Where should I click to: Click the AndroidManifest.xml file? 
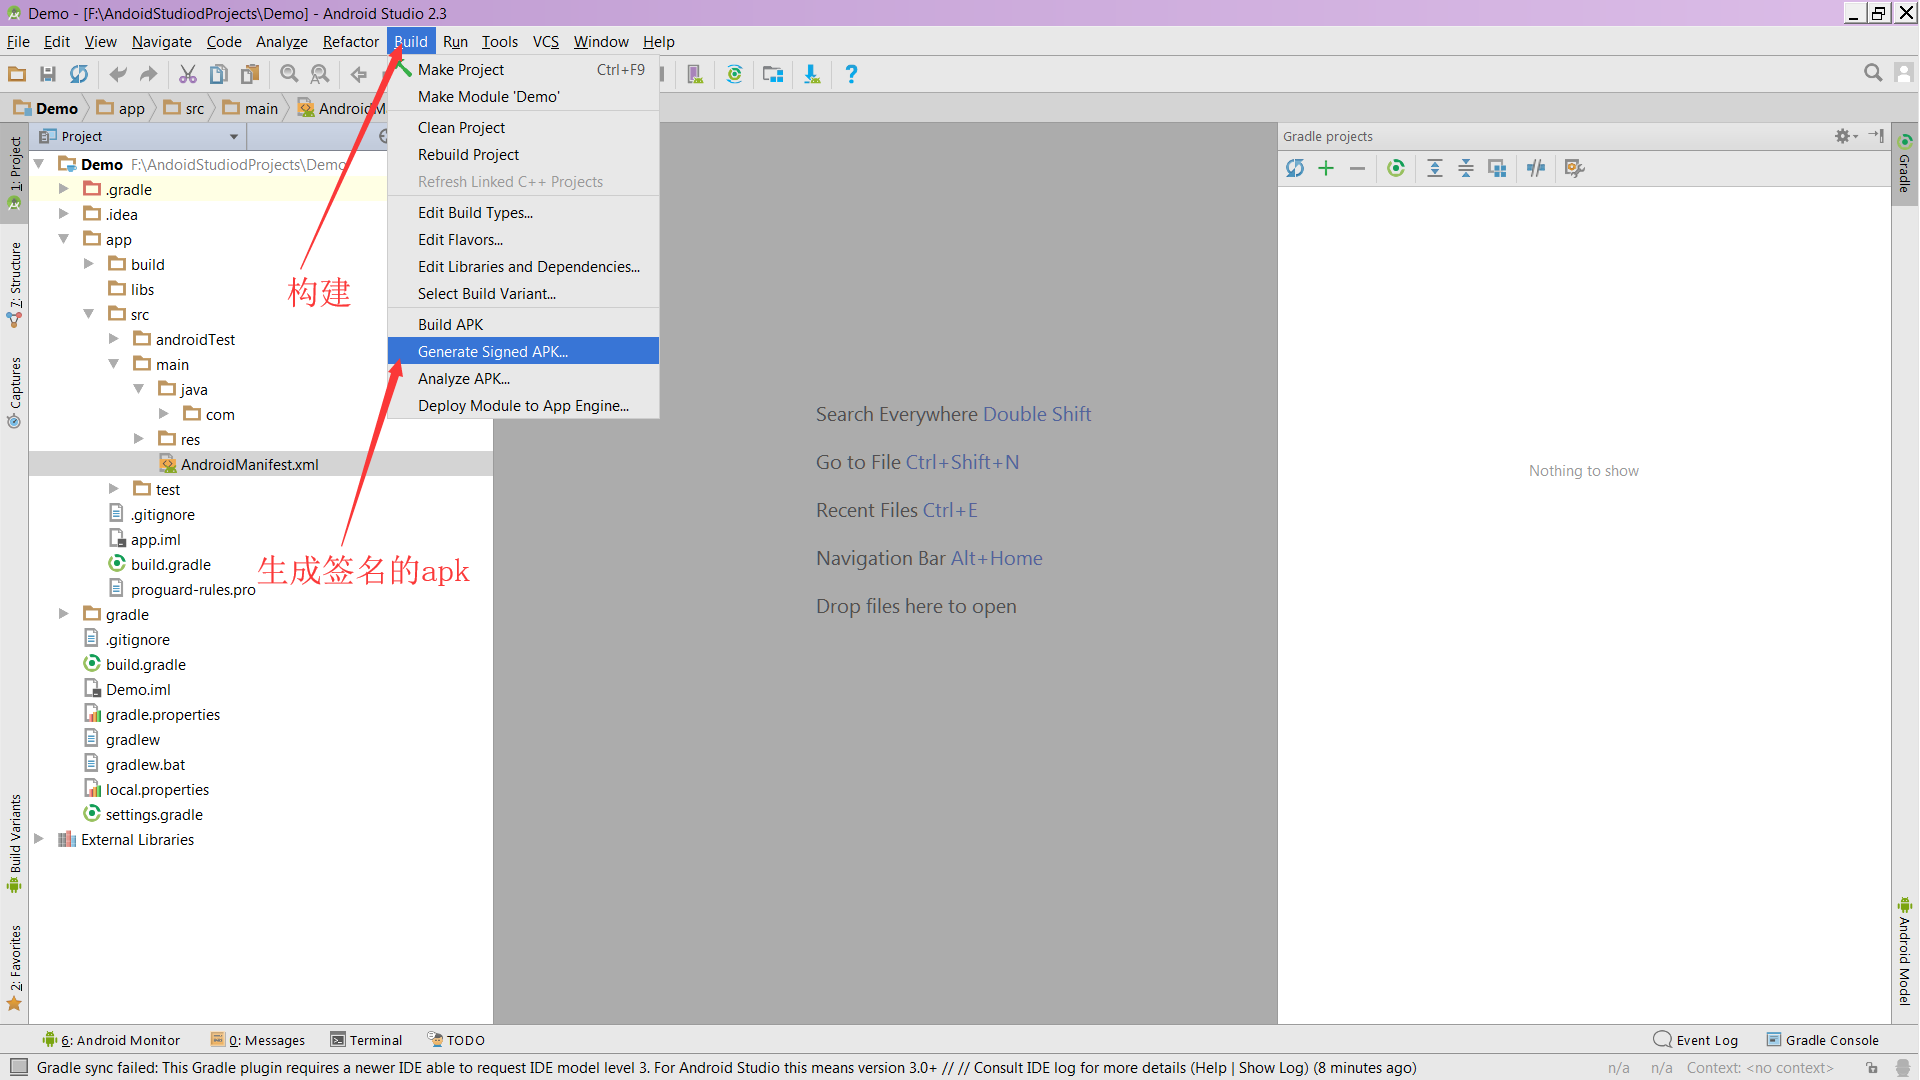click(x=251, y=464)
